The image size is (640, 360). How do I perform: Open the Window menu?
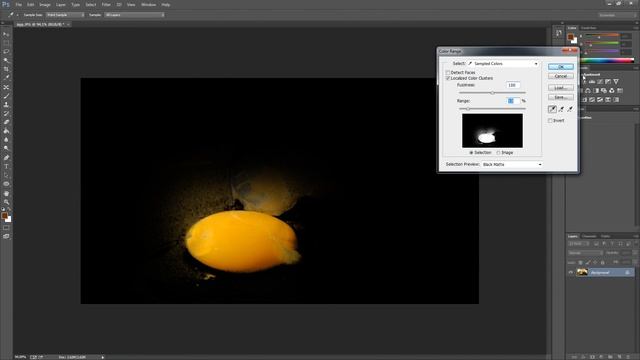pyautogui.click(x=149, y=4)
